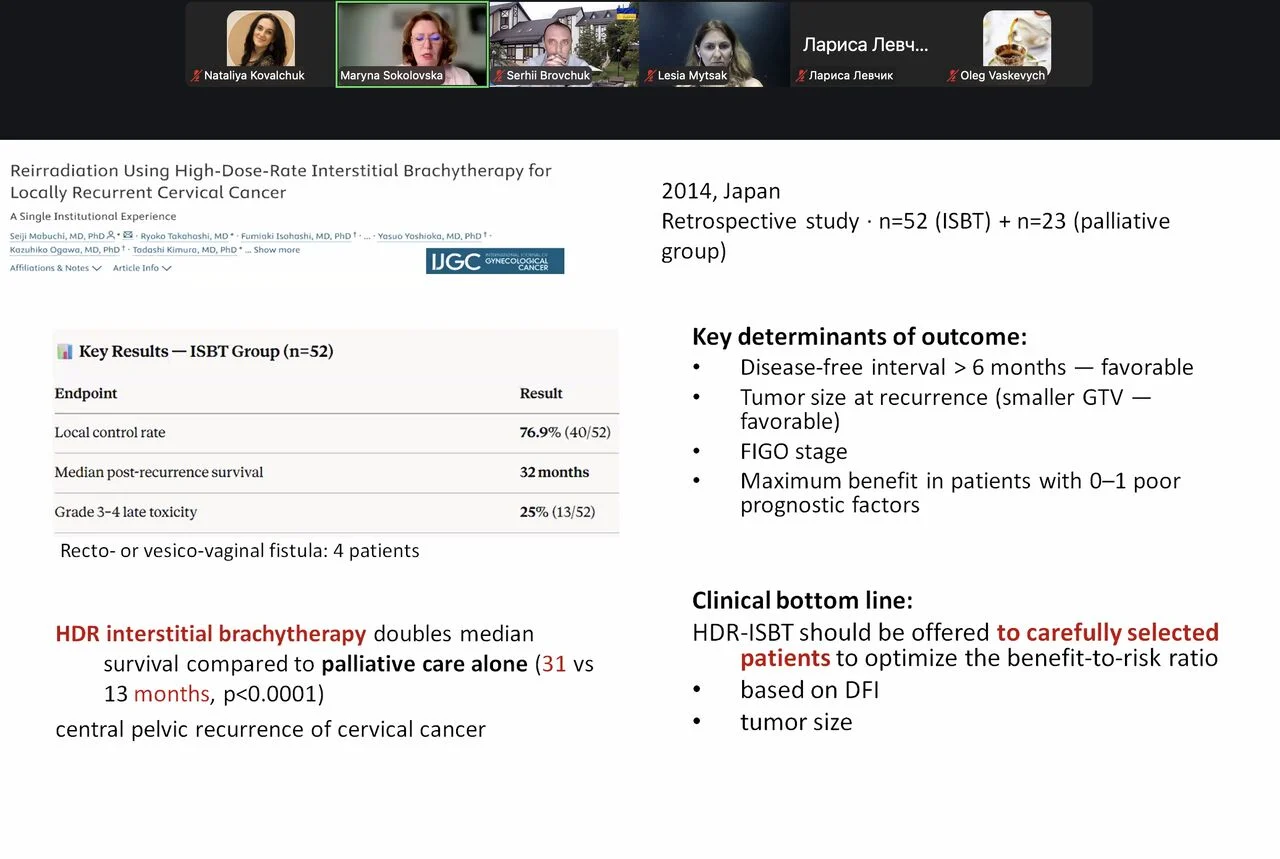
Task: Click the Clinical bottom line heading
Action: (x=802, y=601)
